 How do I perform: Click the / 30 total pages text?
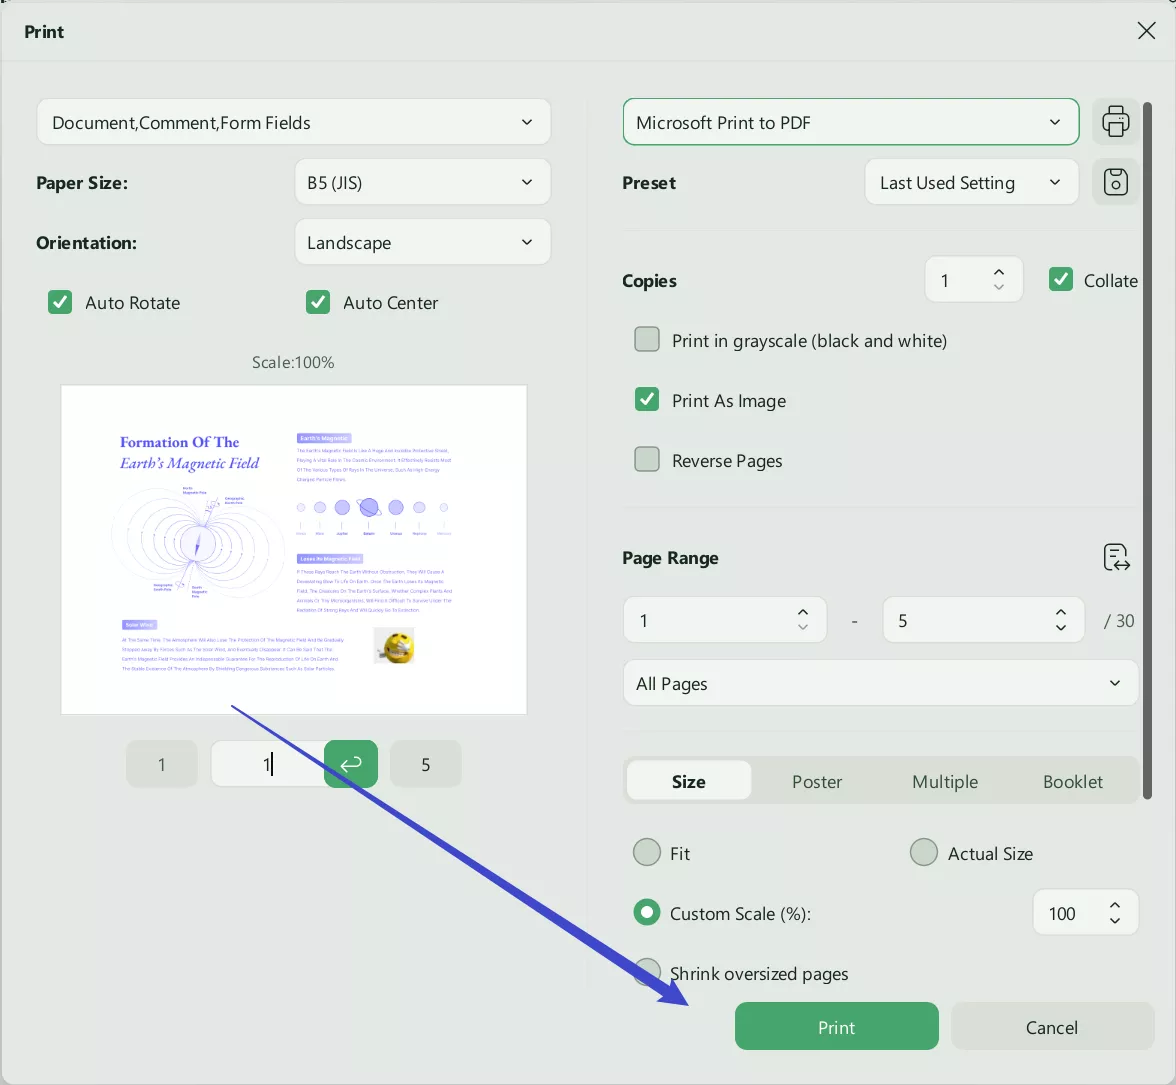(x=1118, y=620)
